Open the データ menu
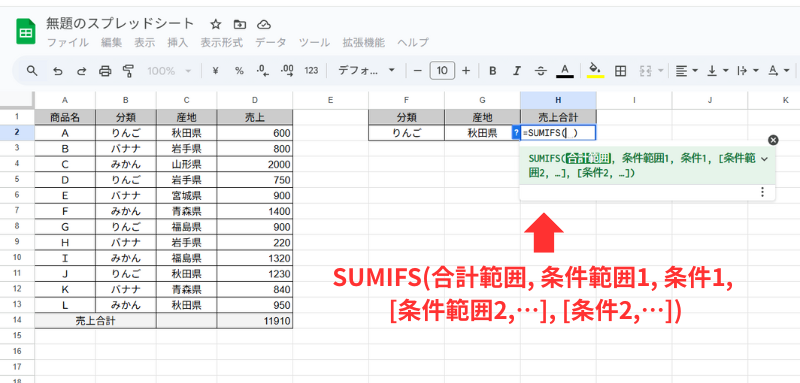Viewport: 800px width, 383px height. 270,42
